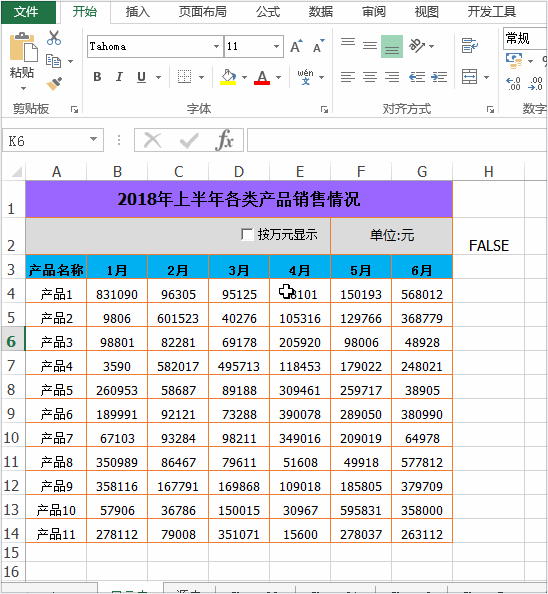
Task: Click the Cut scissors icon
Action: pos(54,38)
